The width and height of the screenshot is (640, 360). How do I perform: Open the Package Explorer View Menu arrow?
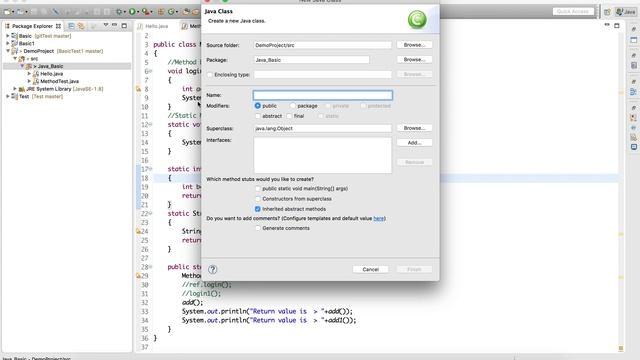click(106, 25)
